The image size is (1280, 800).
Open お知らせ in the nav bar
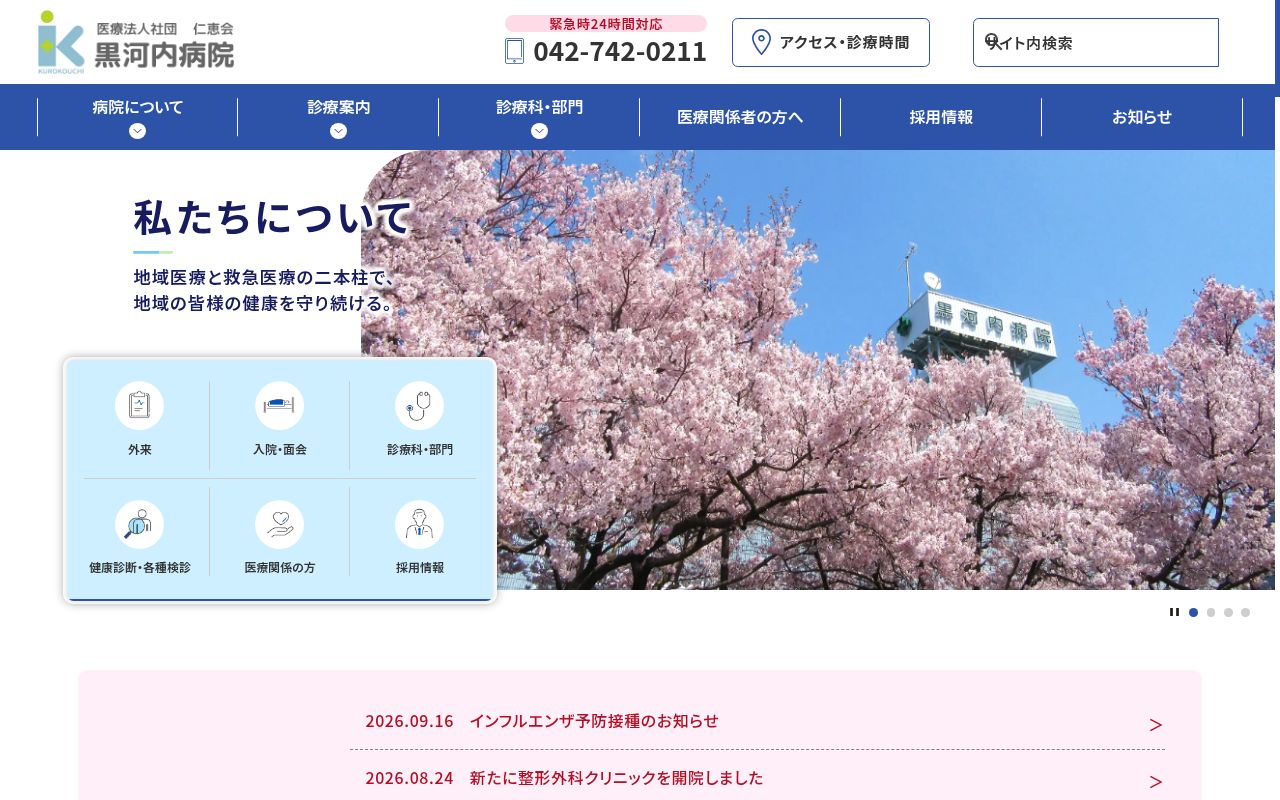click(1142, 117)
